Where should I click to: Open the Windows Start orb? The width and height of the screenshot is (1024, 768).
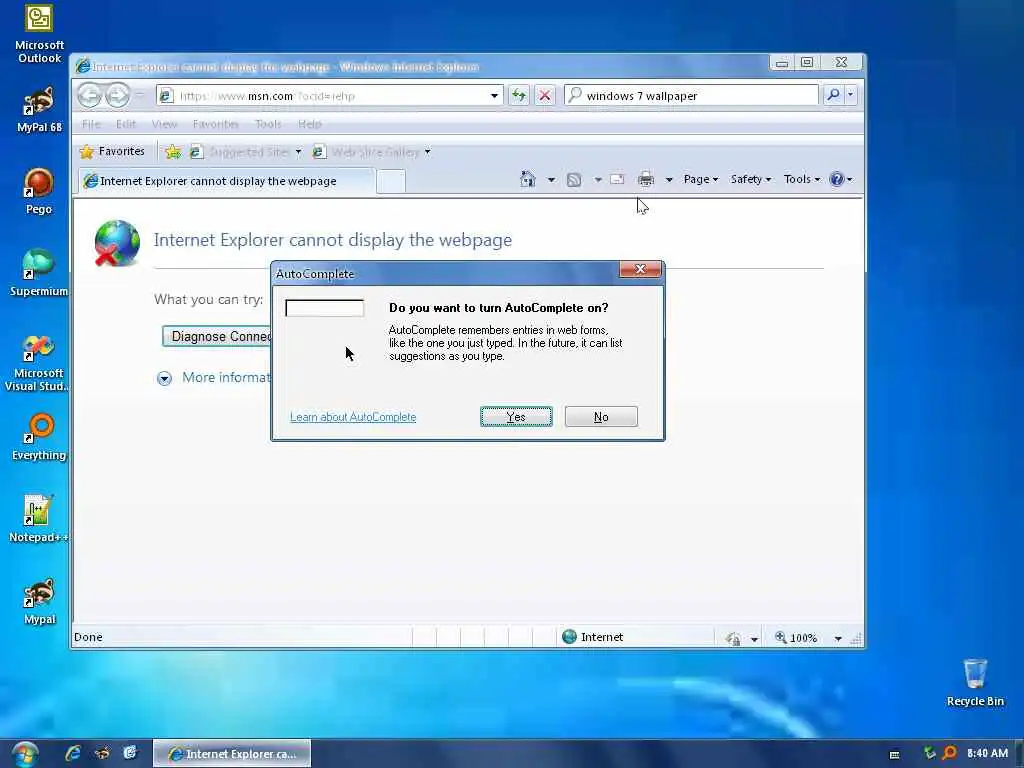(x=24, y=754)
